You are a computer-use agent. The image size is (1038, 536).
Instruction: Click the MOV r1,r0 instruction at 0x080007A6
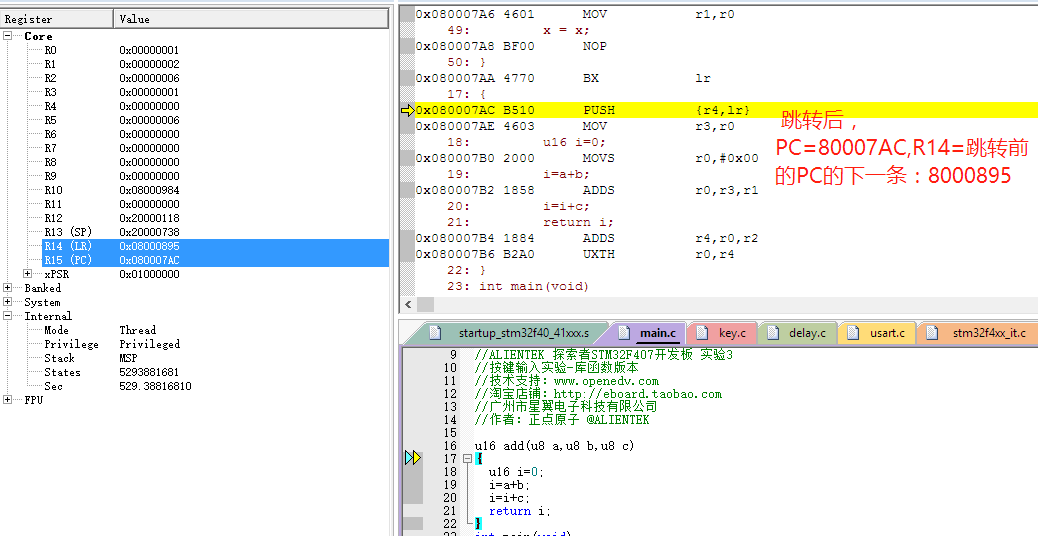click(575, 14)
